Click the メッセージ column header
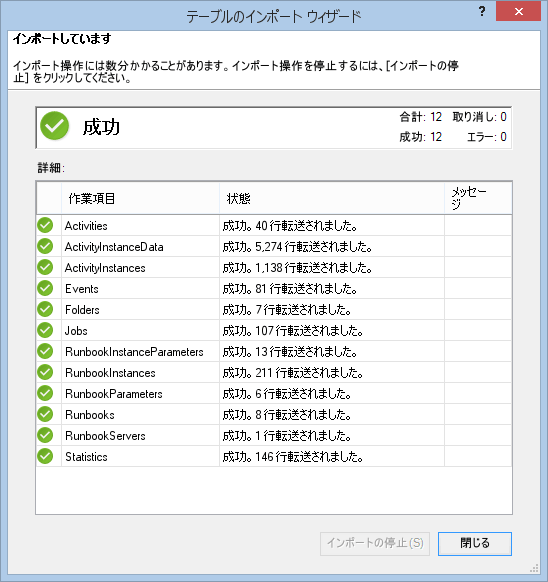 478,198
